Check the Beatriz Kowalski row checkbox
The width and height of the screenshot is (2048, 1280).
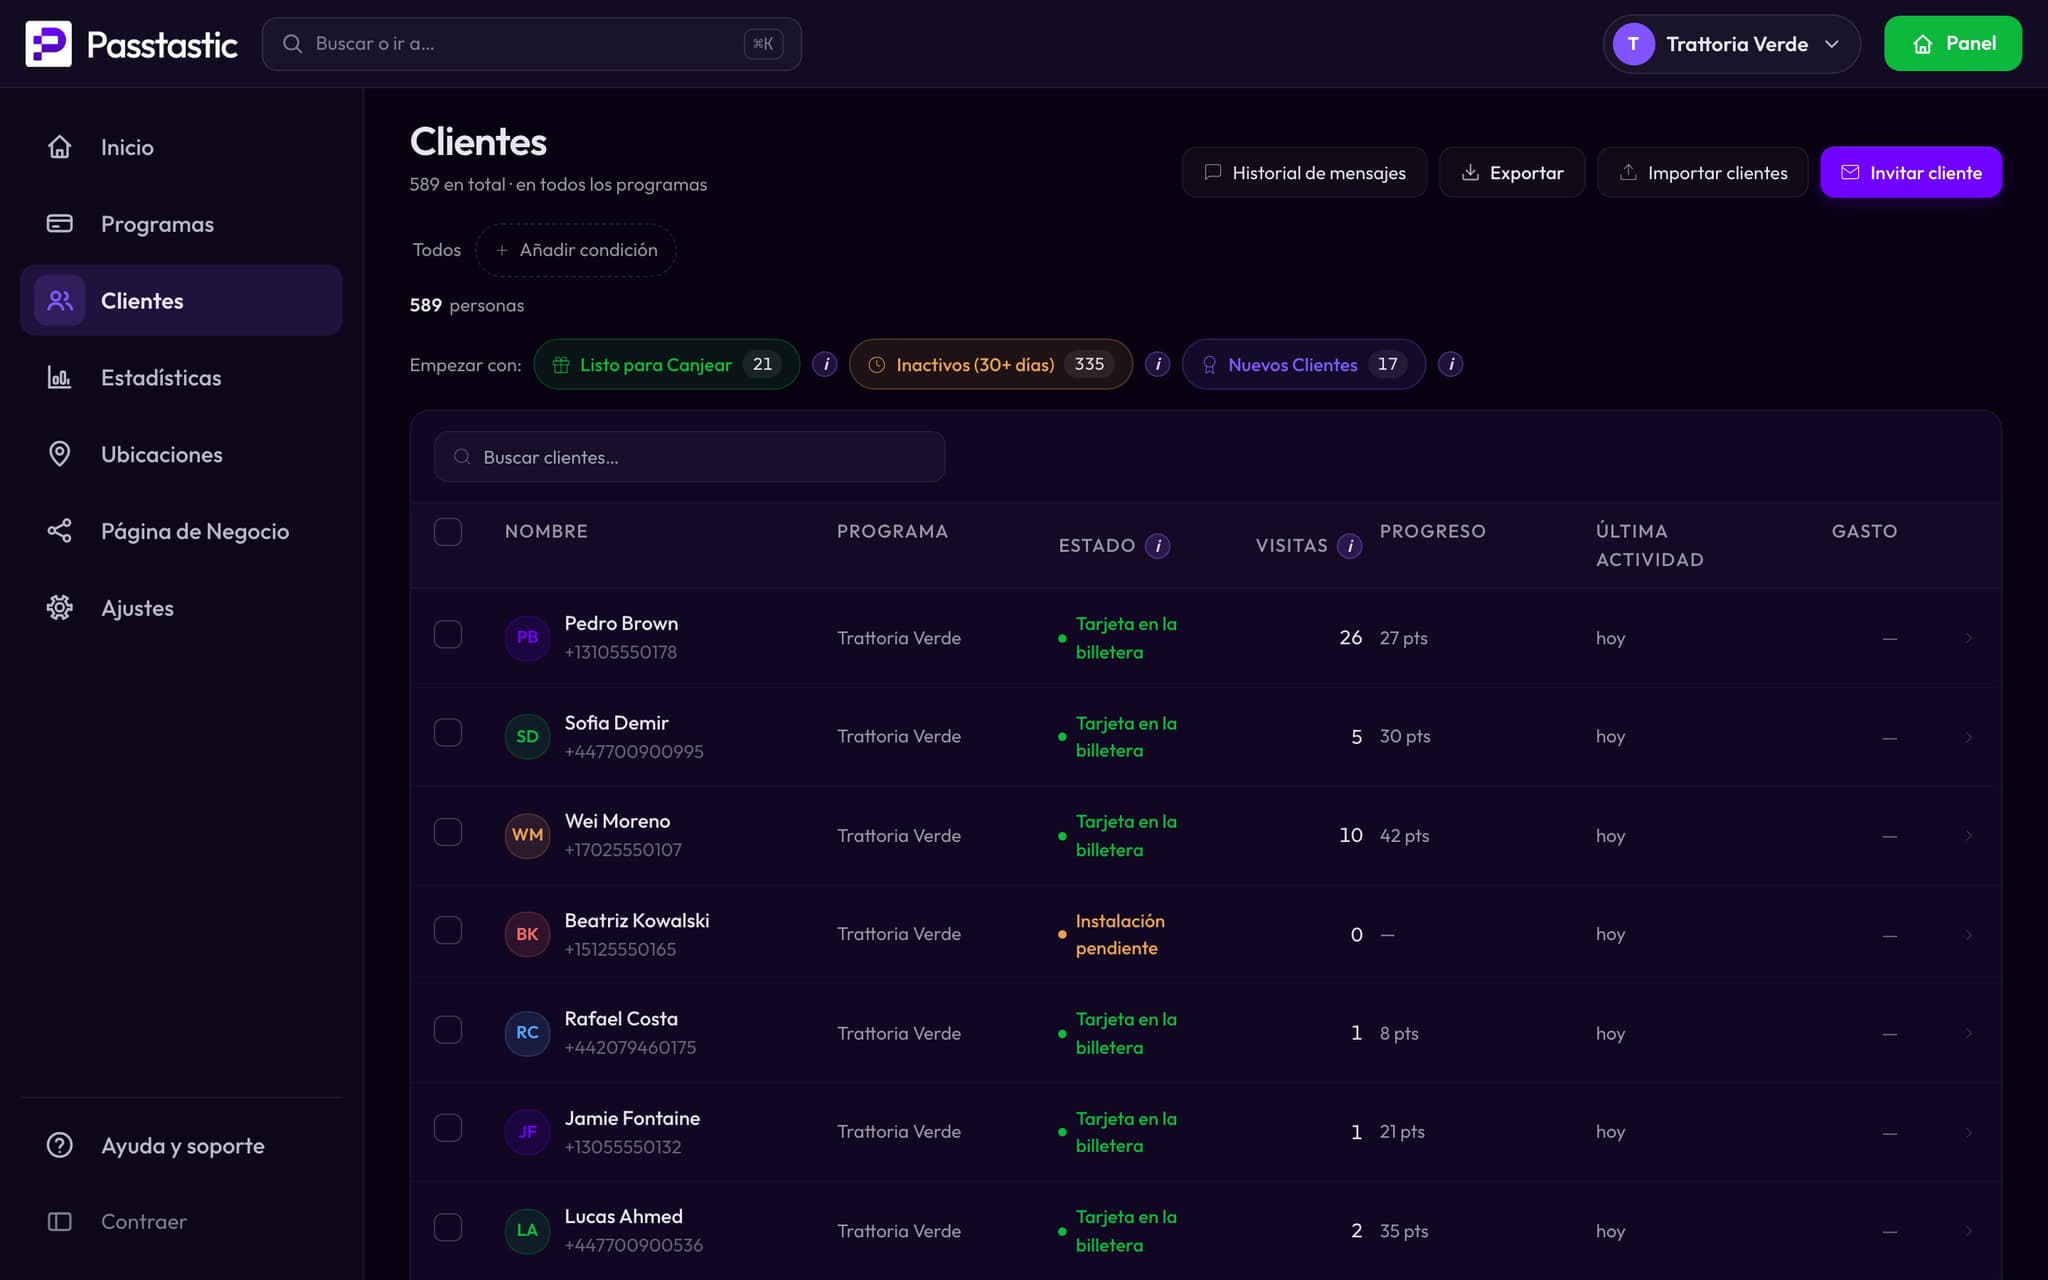pyautogui.click(x=447, y=931)
